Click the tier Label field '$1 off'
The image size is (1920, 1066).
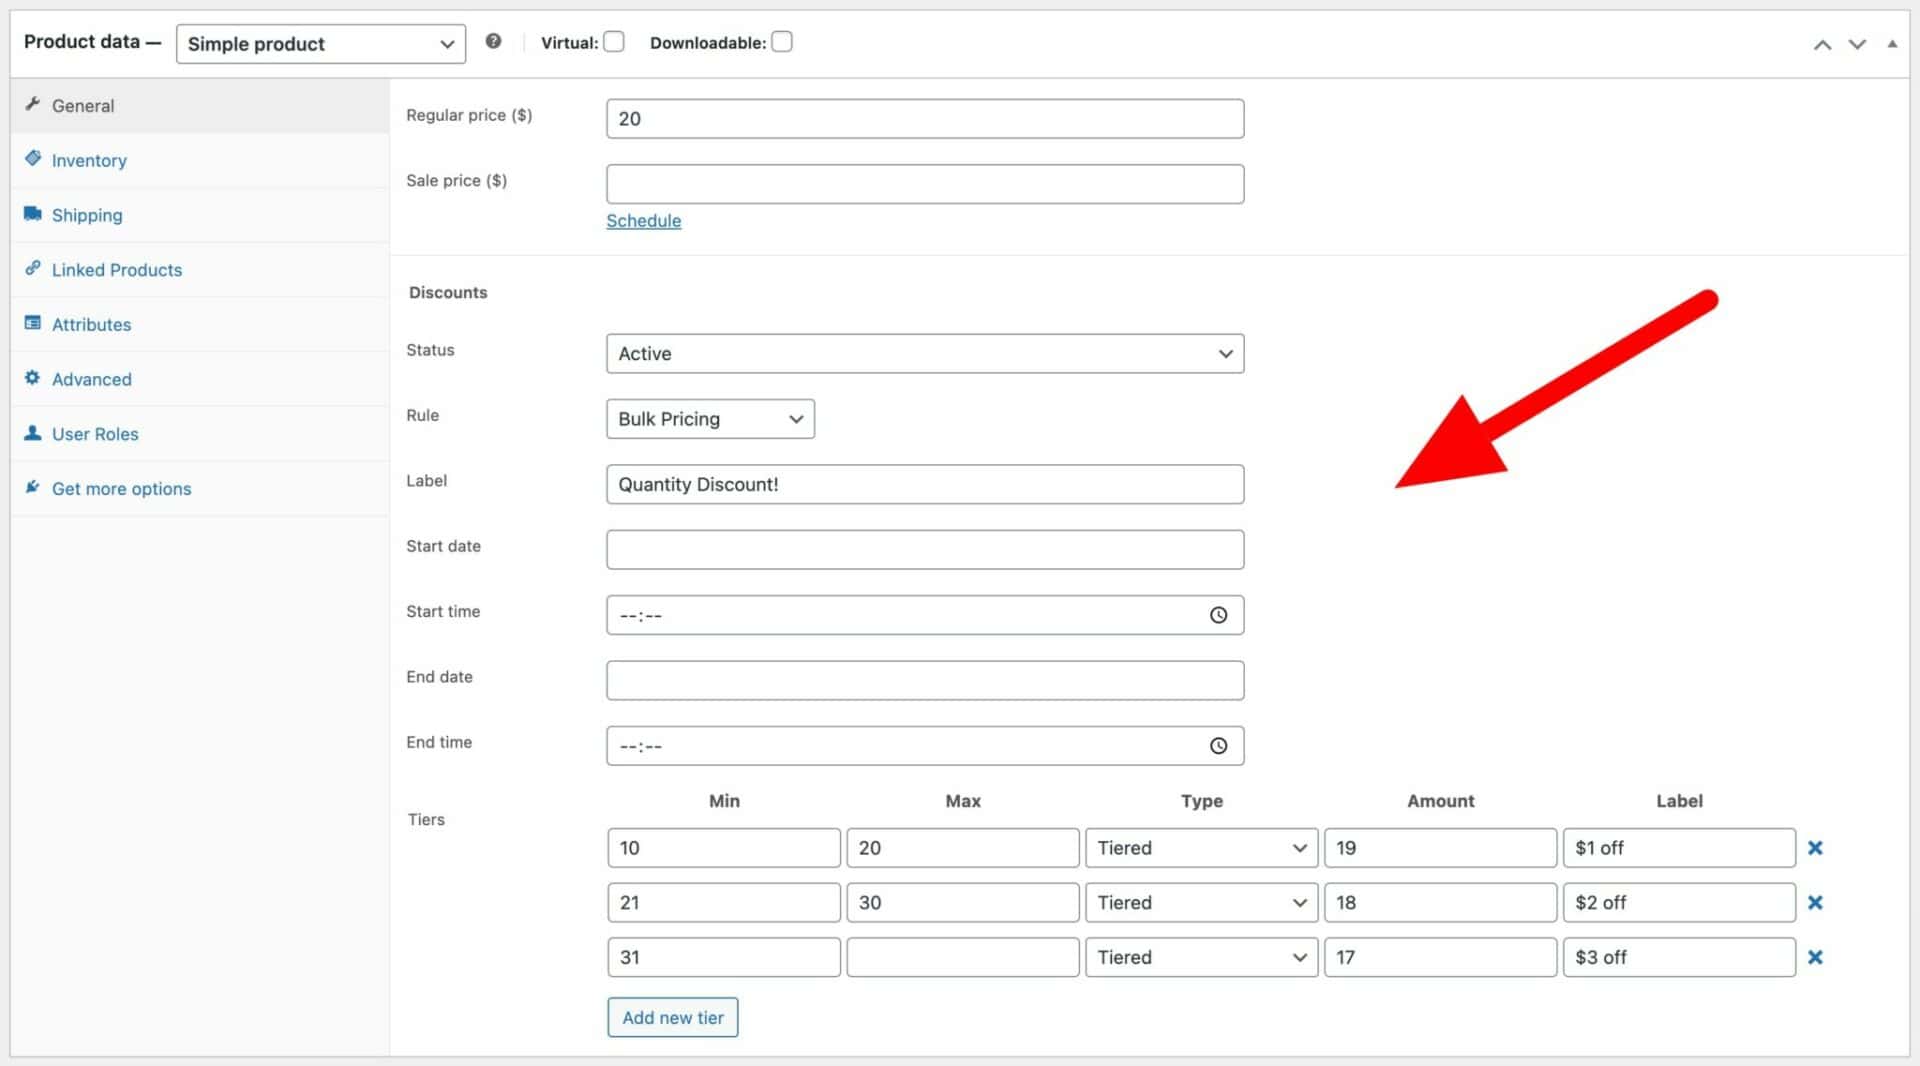[x=1680, y=848]
